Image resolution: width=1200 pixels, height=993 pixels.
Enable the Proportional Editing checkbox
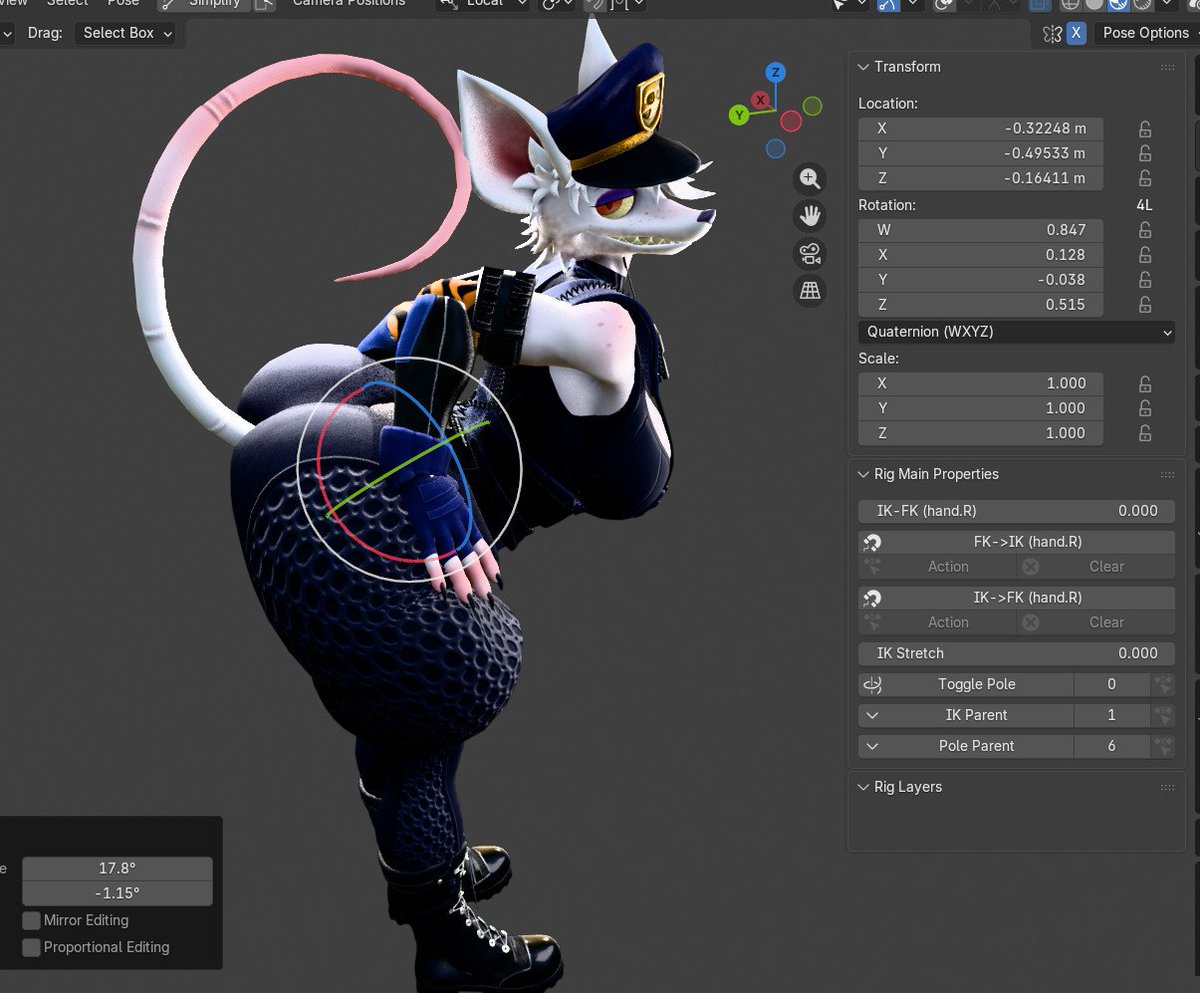(x=32, y=947)
